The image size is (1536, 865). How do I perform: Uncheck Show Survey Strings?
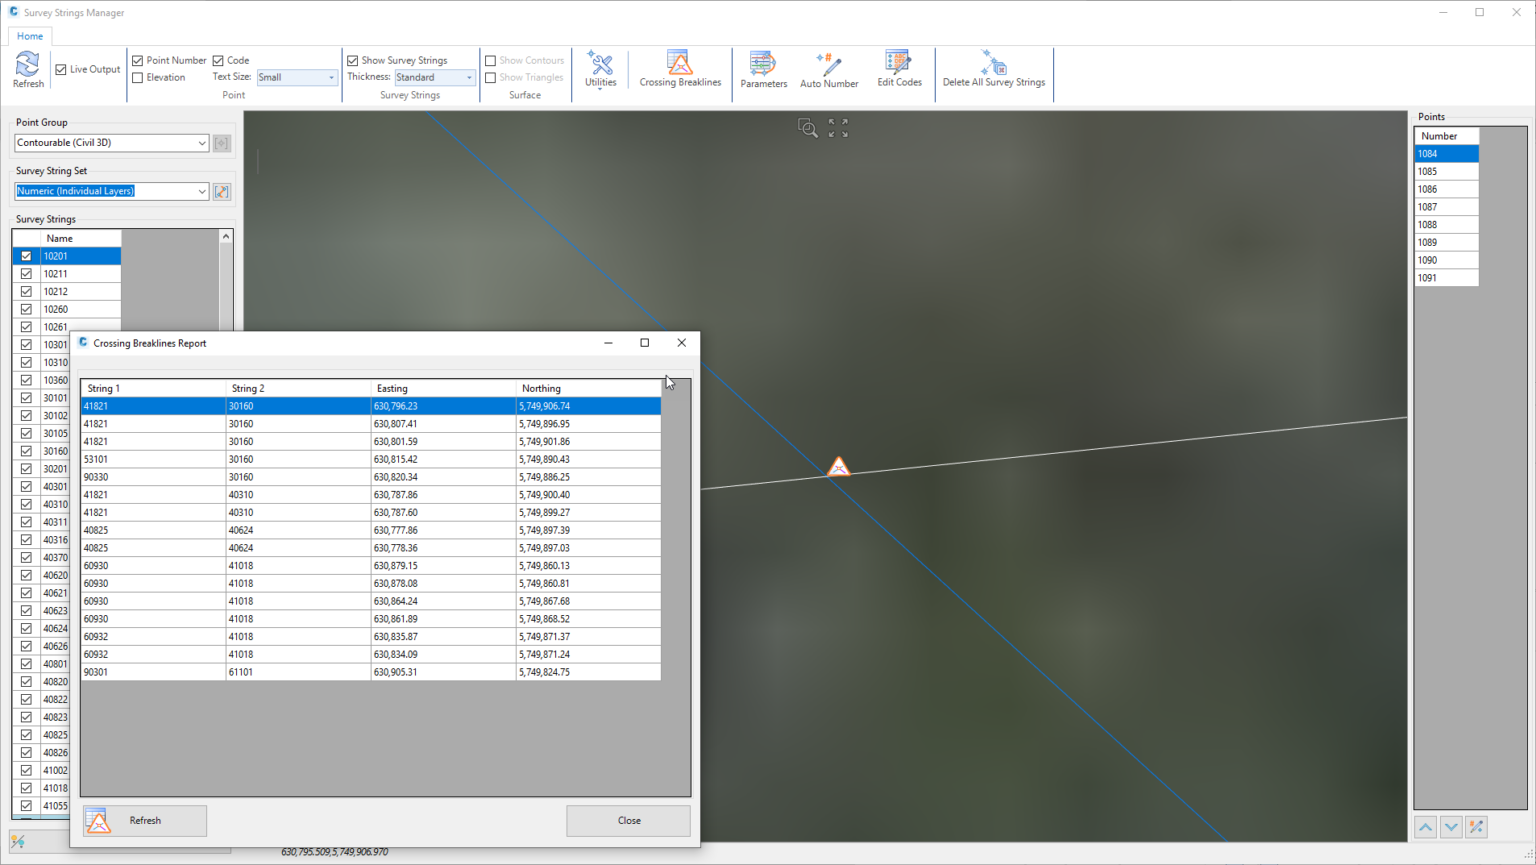click(x=353, y=61)
